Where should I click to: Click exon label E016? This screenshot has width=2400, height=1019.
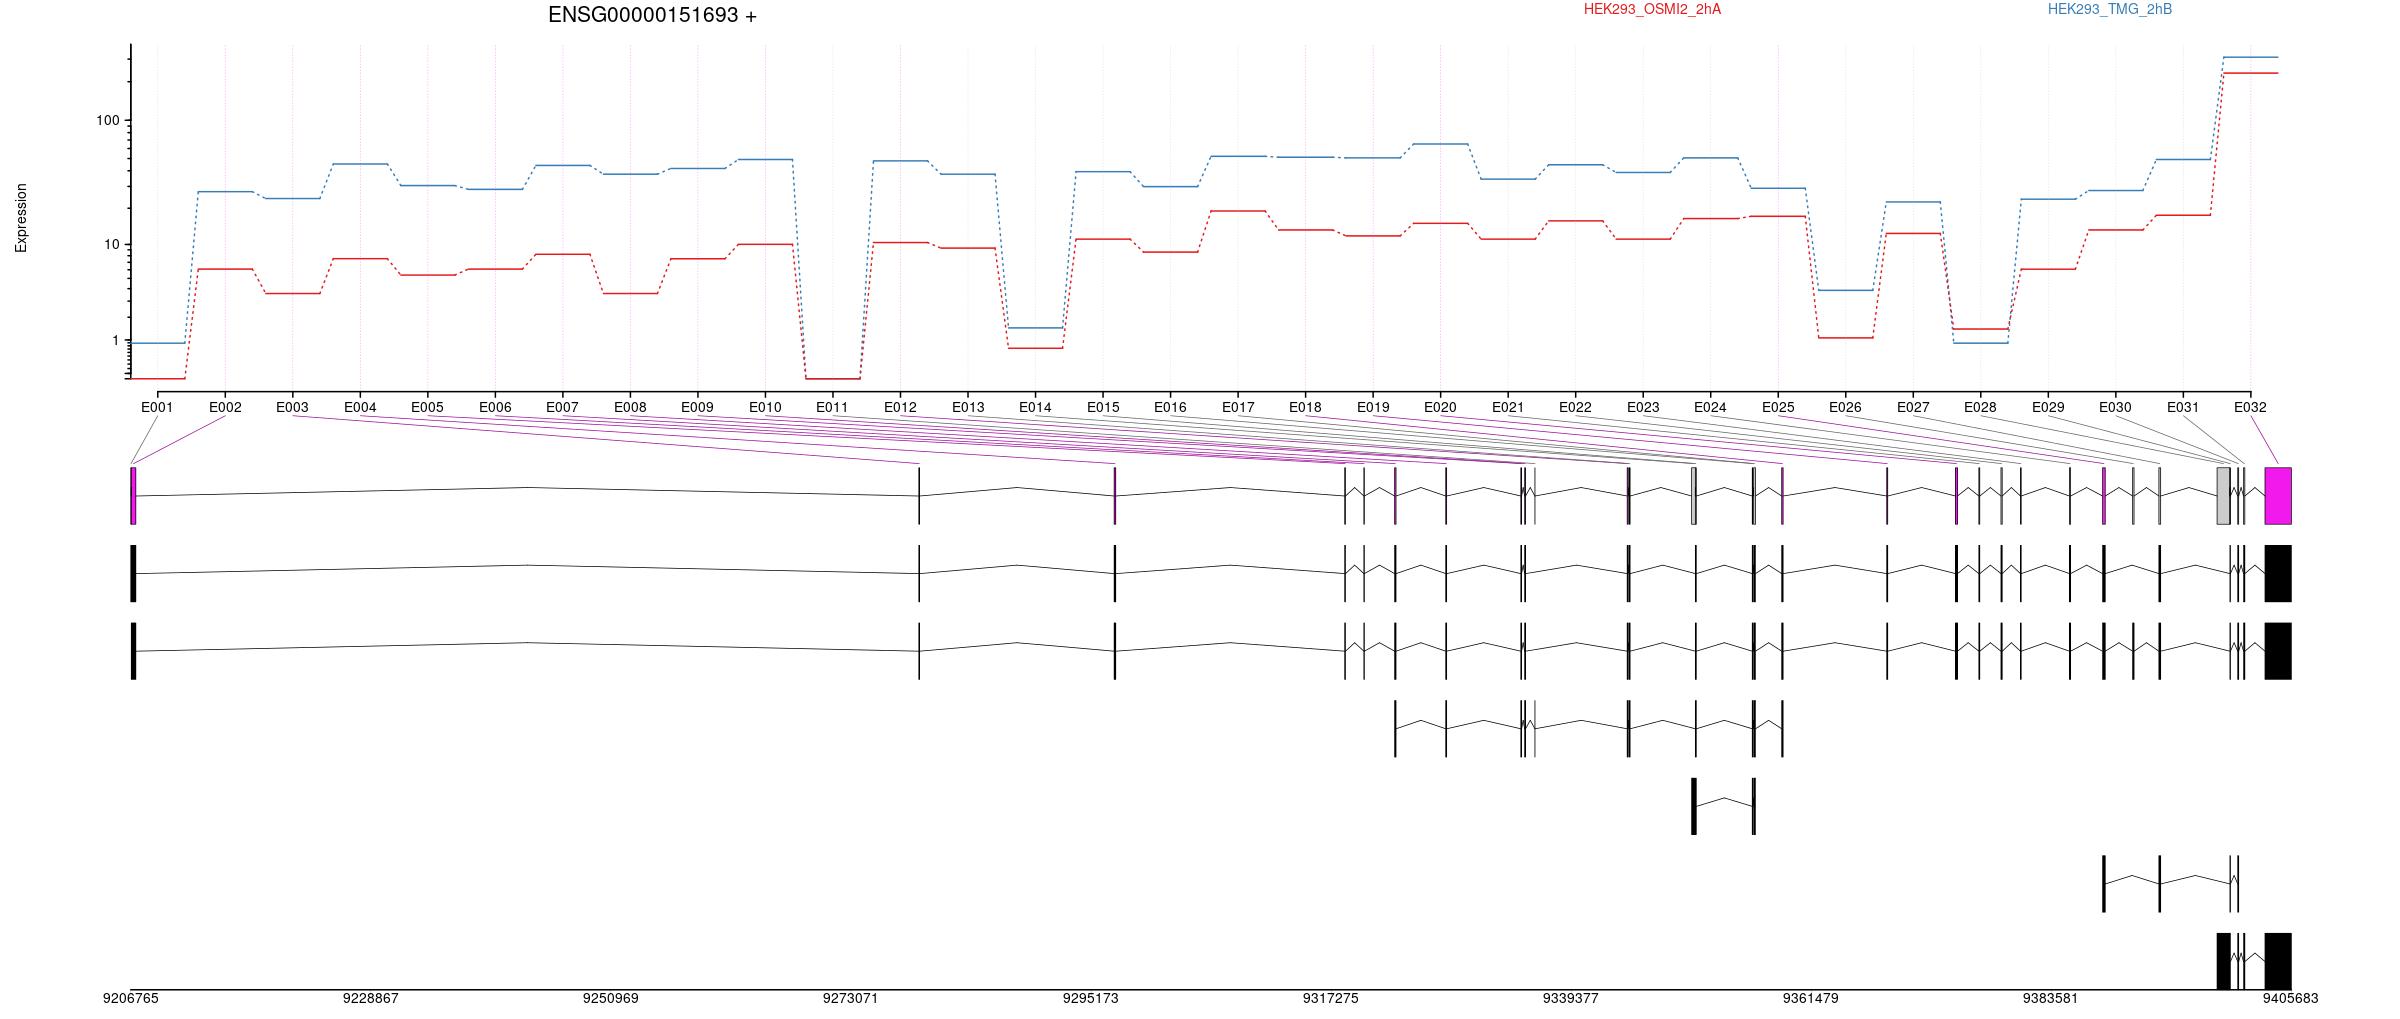point(1170,407)
